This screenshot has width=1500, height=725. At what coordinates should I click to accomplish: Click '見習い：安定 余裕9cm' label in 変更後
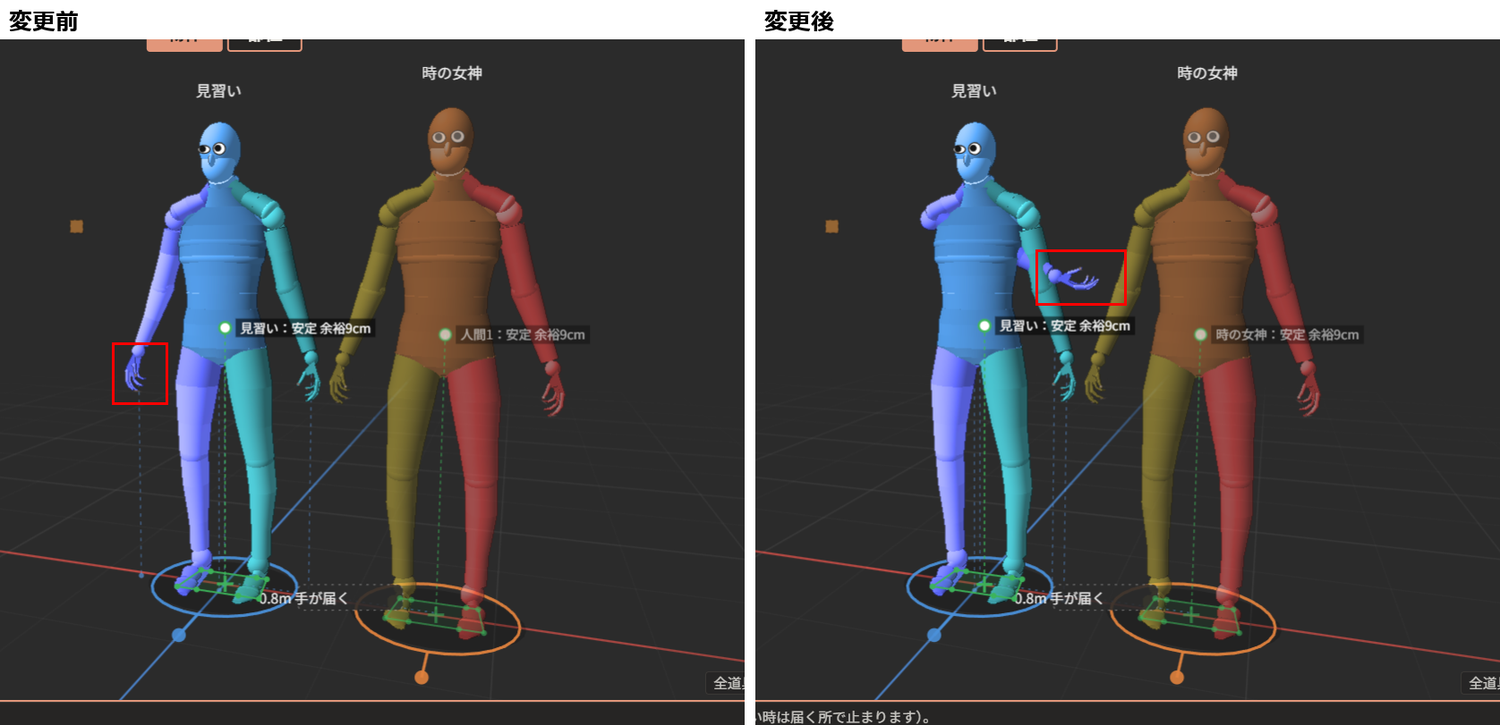coord(1064,326)
